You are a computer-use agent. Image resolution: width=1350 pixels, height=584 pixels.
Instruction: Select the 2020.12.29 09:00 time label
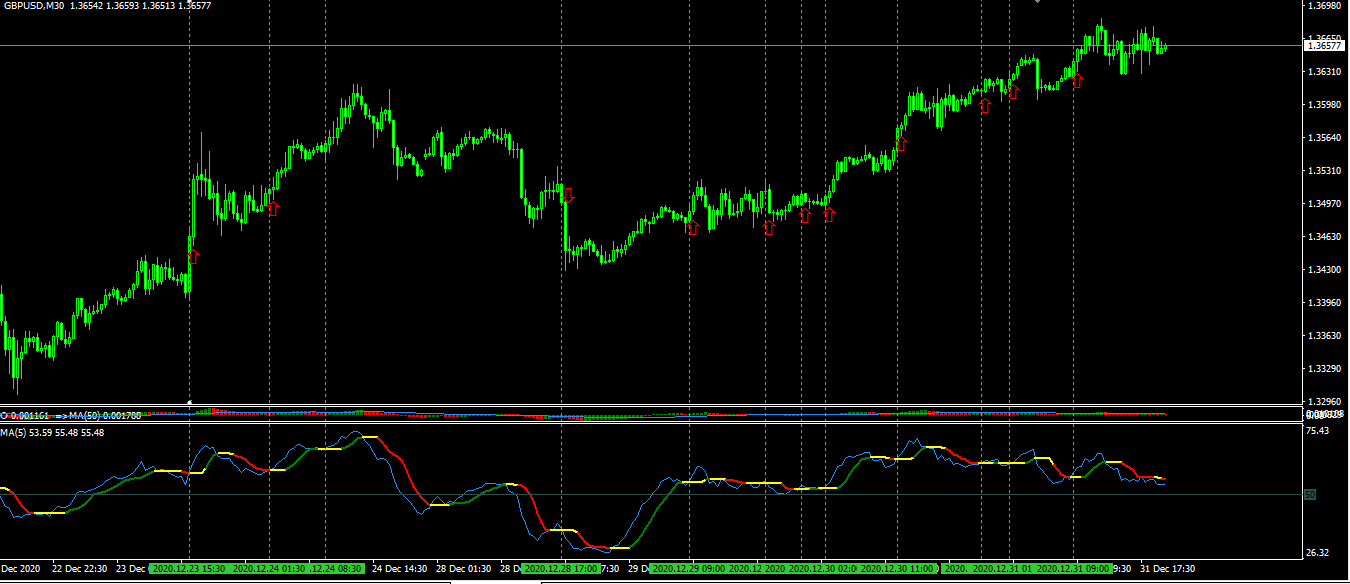coord(688,569)
